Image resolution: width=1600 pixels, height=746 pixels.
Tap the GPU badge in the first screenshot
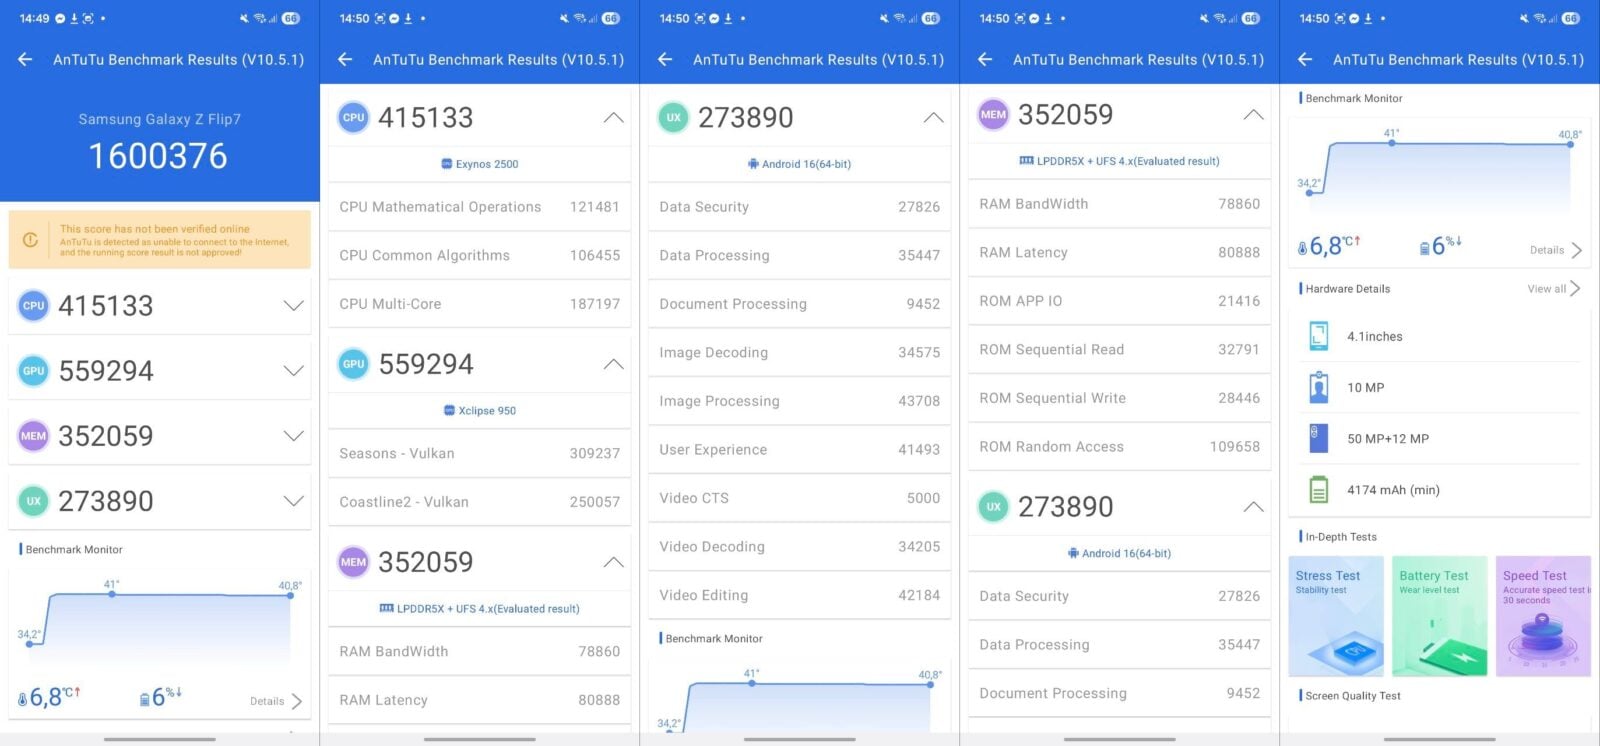(34, 371)
